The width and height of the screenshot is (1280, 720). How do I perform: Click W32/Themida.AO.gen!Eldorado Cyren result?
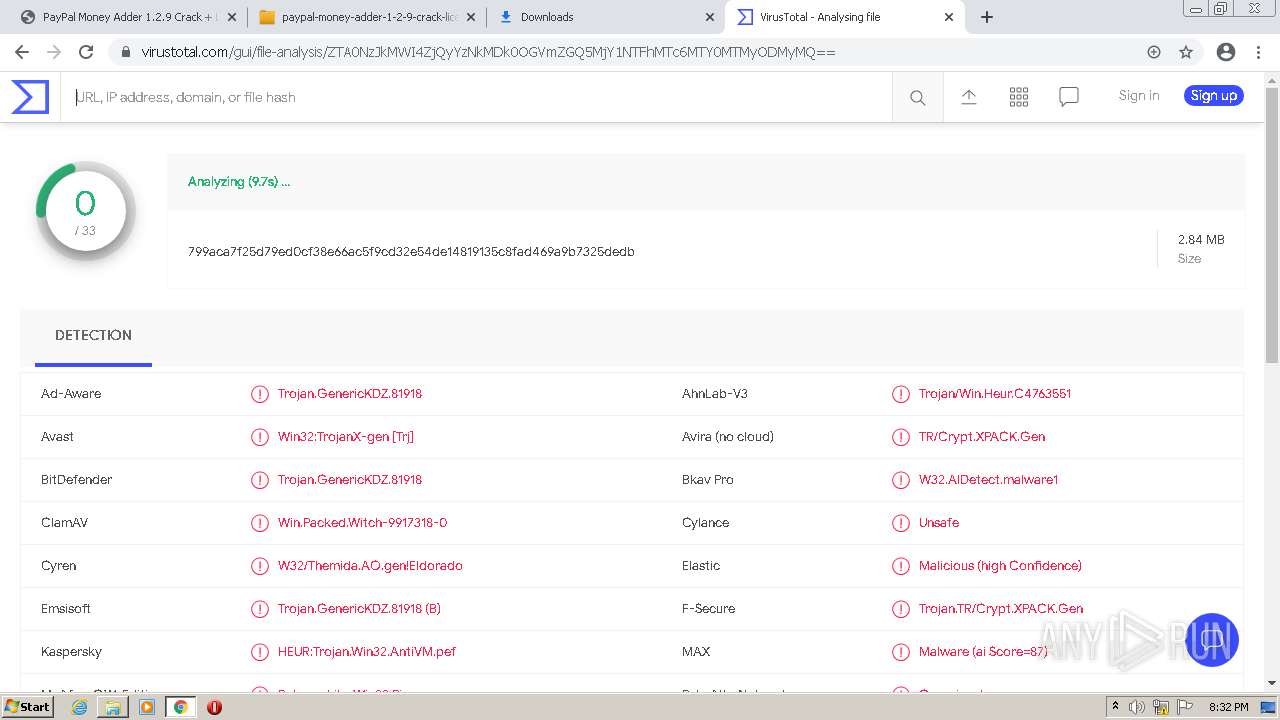(x=370, y=566)
